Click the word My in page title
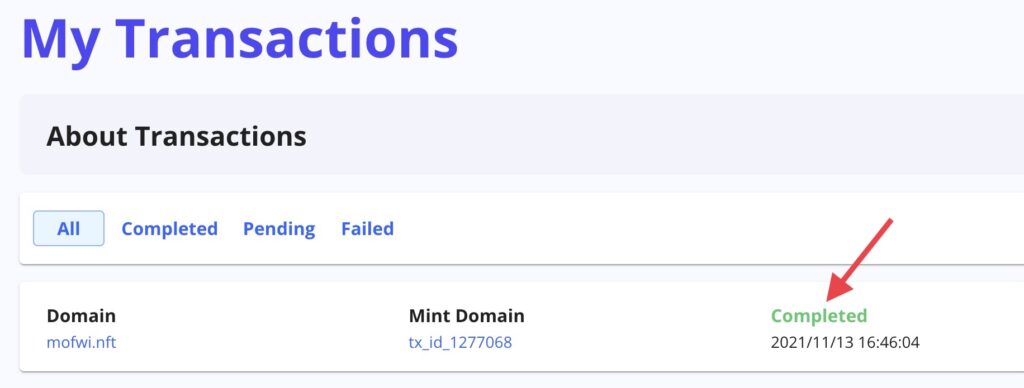 [61, 39]
